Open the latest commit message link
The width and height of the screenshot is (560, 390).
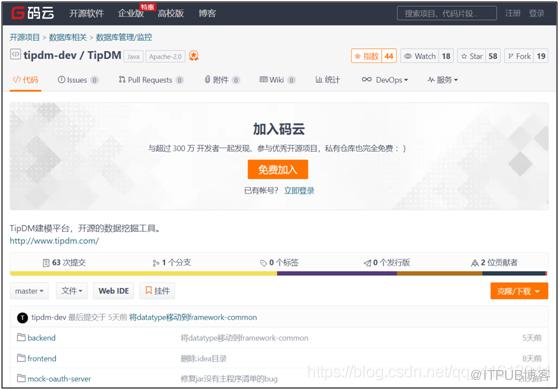coord(193,317)
